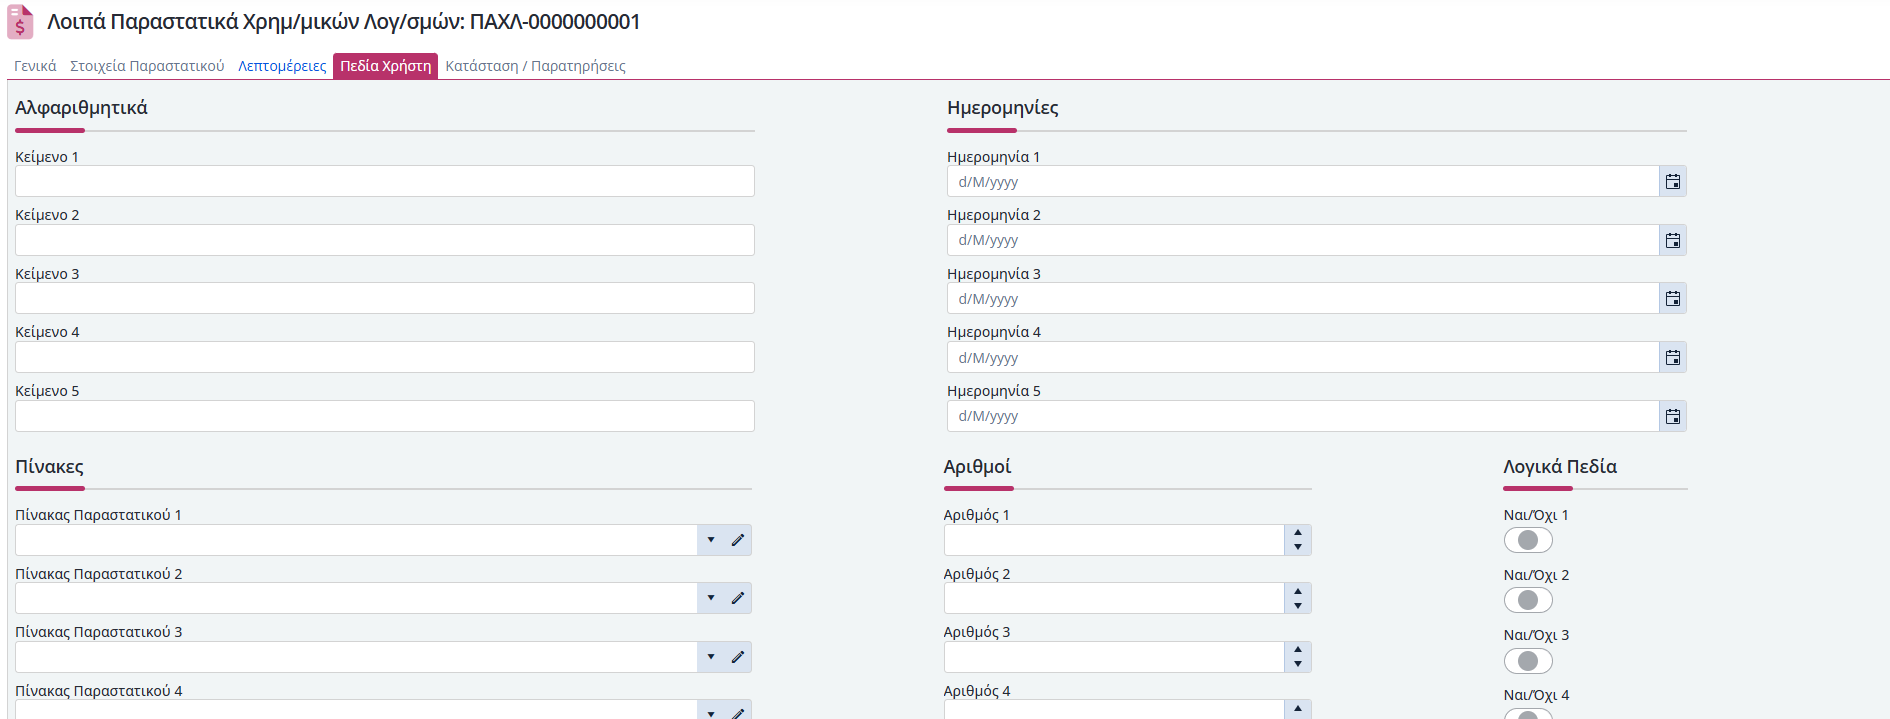This screenshot has height=719, width=1890.
Task: Click edit pencil for Πίνακας Παραστατικού 1
Action: tap(738, 540)
